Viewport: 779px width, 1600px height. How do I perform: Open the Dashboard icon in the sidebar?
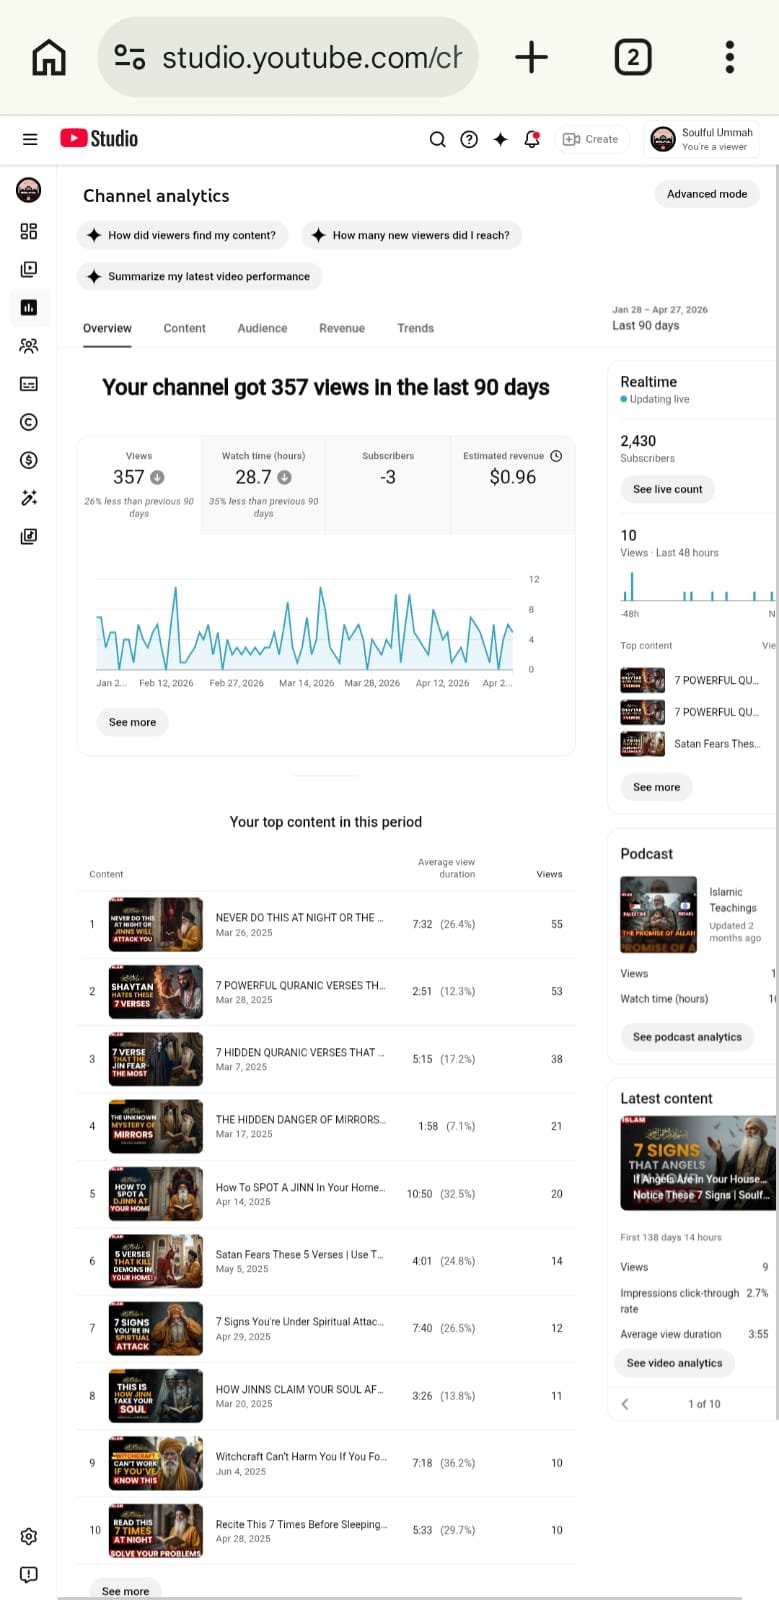[x=29, y=231]
